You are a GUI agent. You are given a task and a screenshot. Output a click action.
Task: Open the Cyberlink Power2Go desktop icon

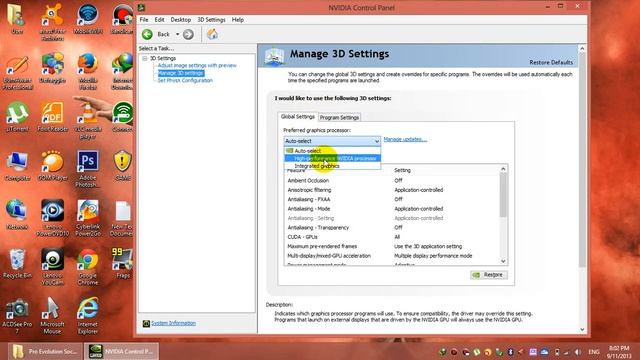tap(87, 218)
